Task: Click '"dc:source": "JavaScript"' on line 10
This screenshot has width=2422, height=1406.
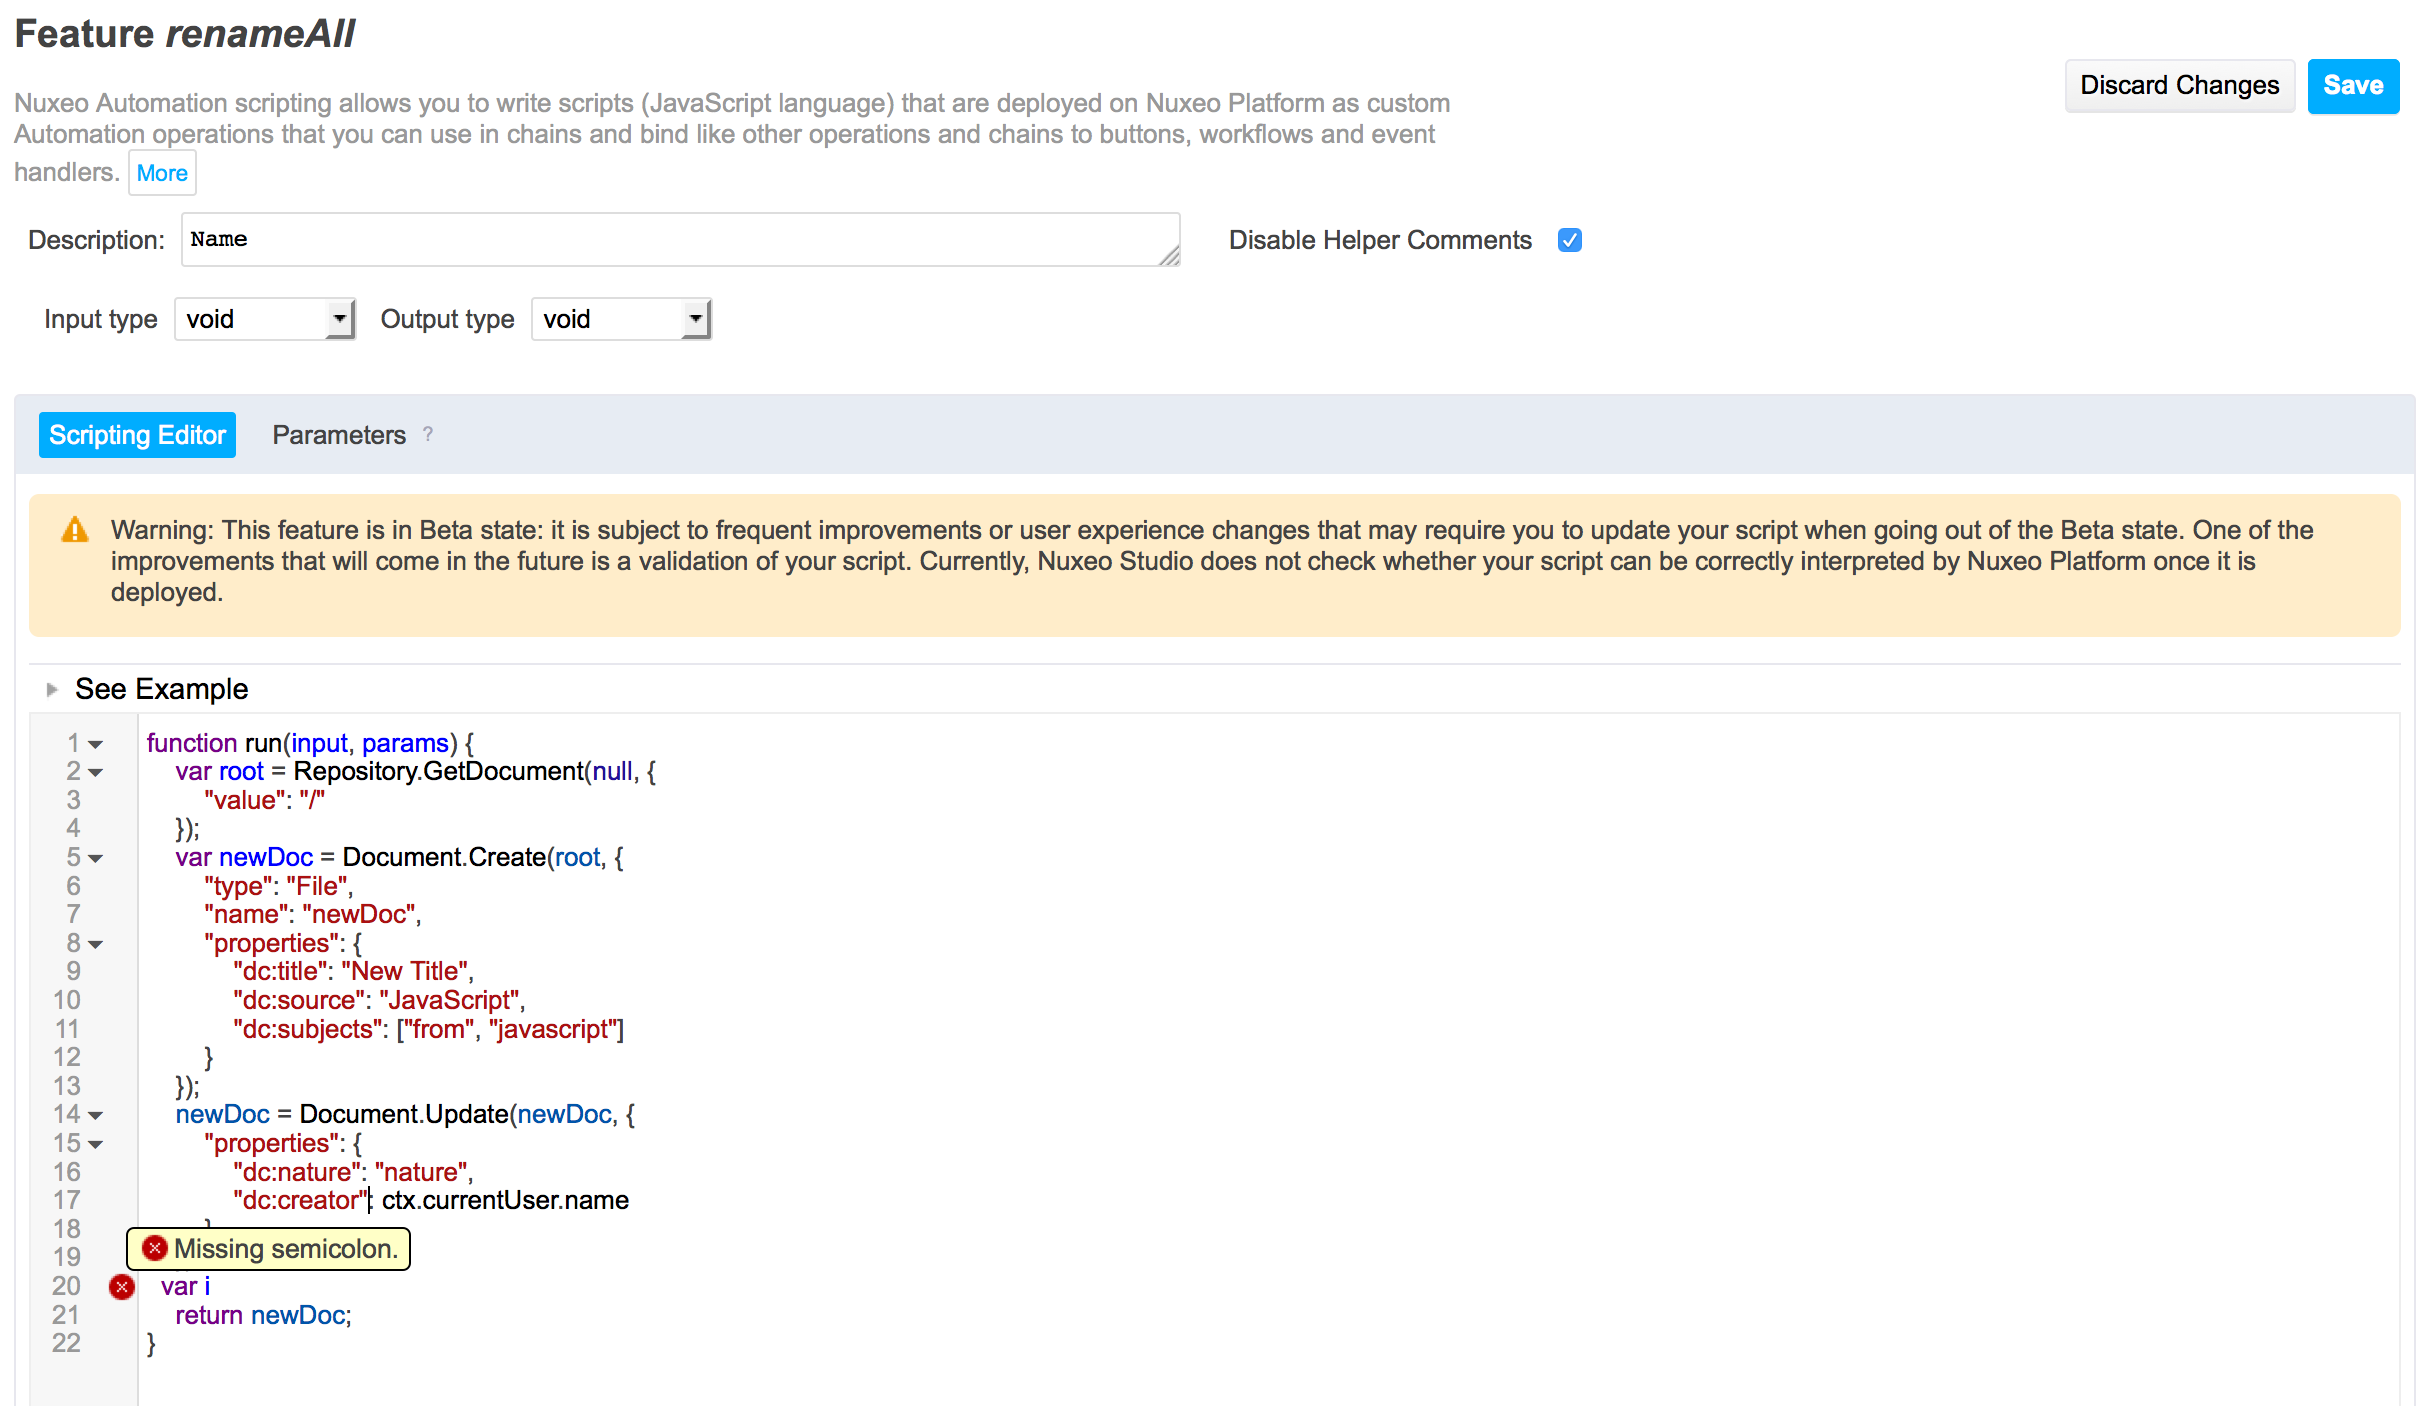Action: click(376, 1000)
